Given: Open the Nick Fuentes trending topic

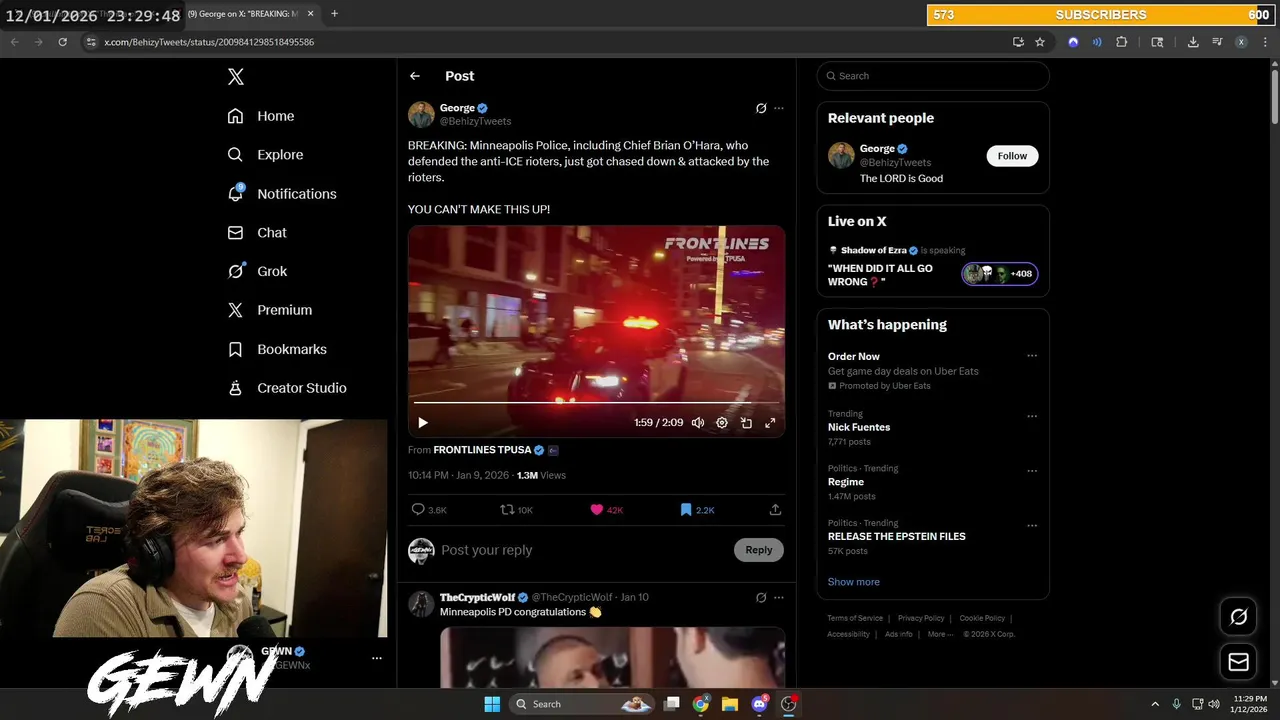Looking at the screenshot, I should tap(859, 427).
